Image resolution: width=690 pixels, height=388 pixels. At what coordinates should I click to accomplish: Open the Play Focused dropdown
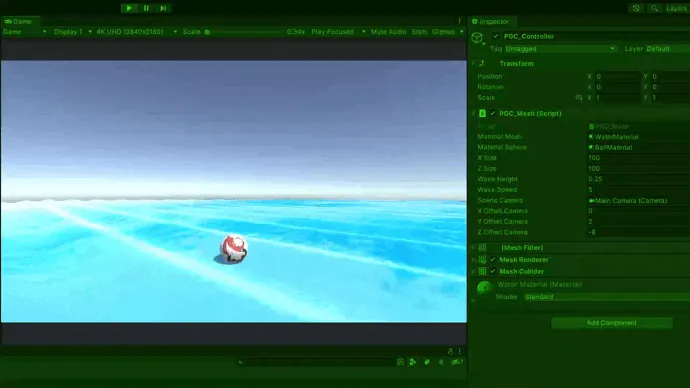338,32
